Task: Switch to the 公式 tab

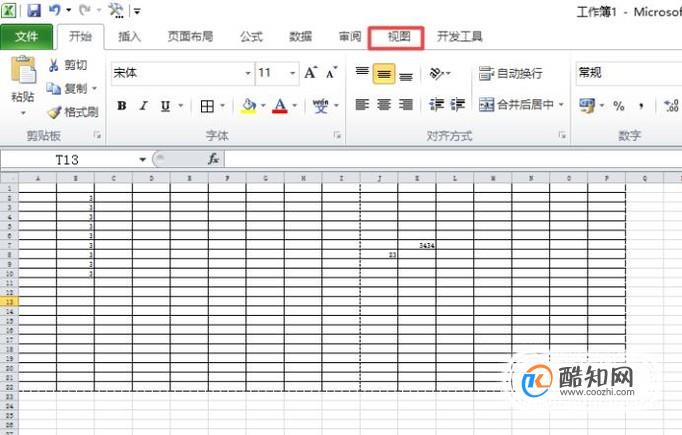Action: (252, 37)
